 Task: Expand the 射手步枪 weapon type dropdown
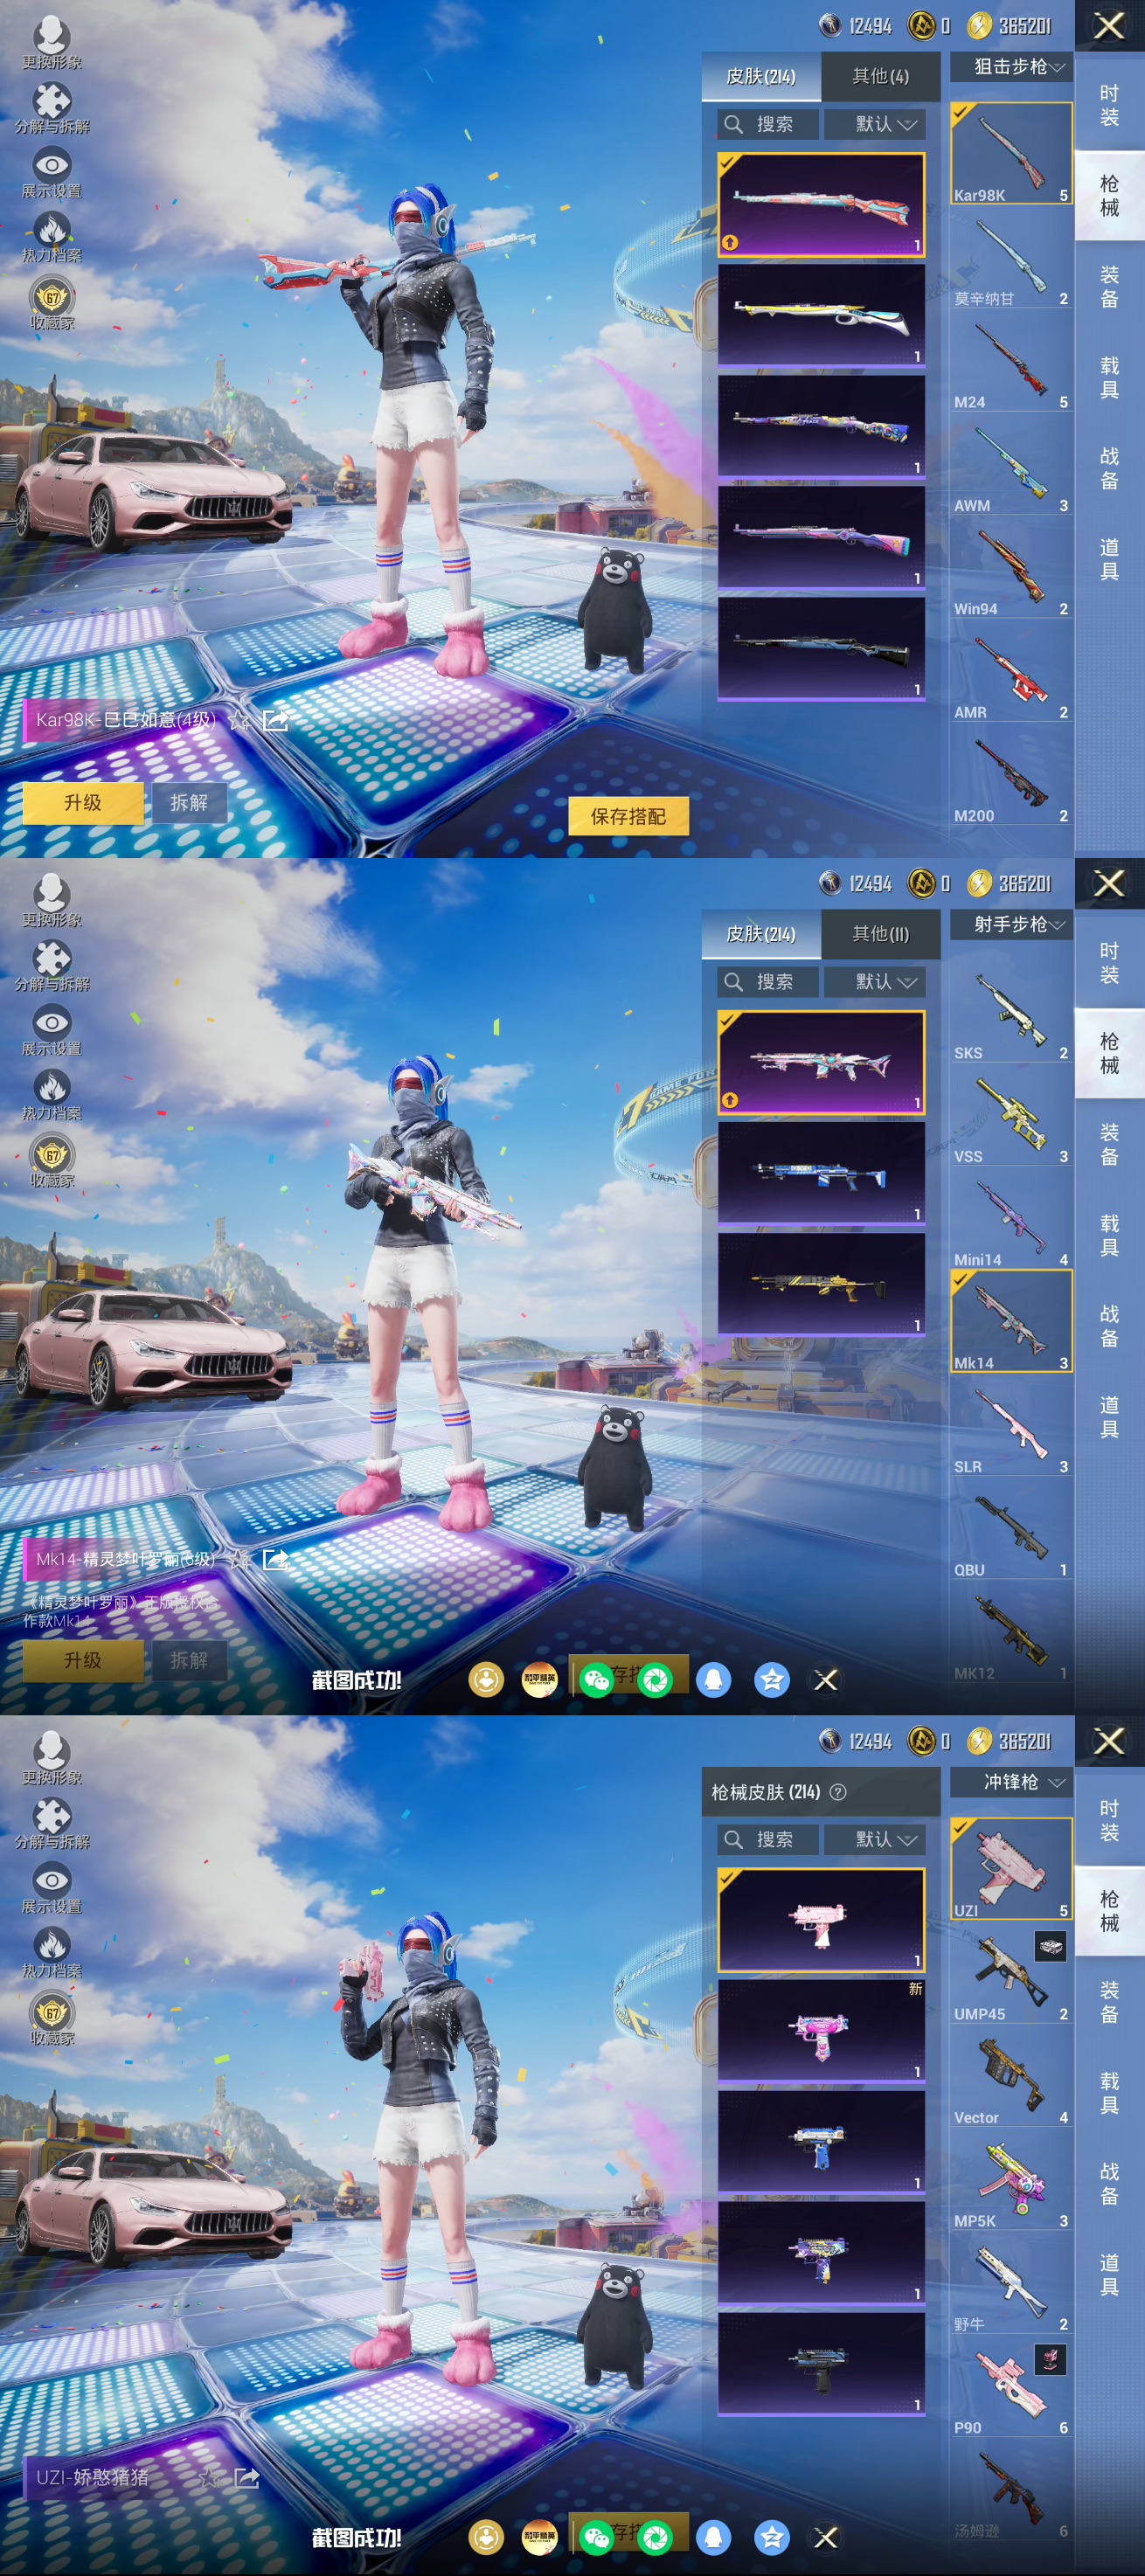click(x=1011, y=924)
